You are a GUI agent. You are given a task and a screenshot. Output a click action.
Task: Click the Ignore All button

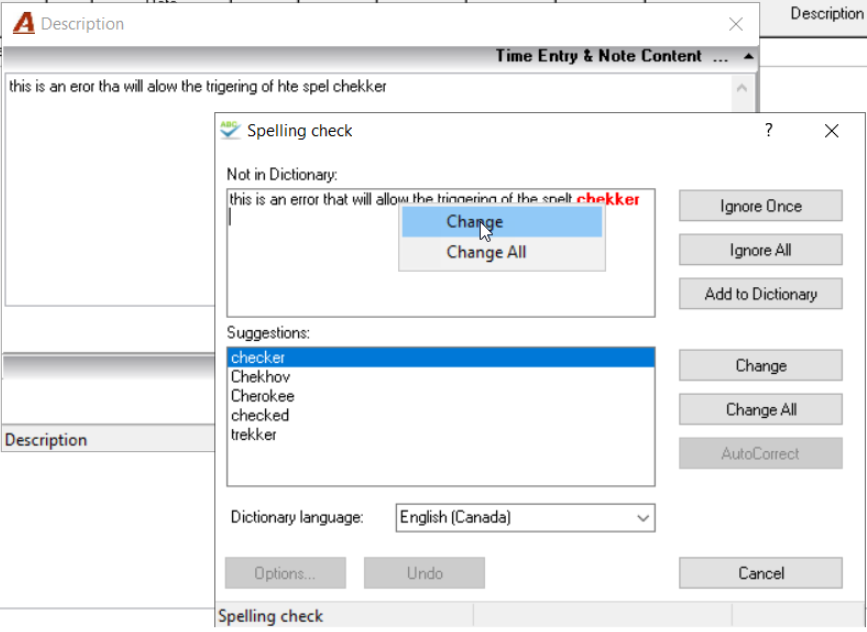click(x=760, y=250)
